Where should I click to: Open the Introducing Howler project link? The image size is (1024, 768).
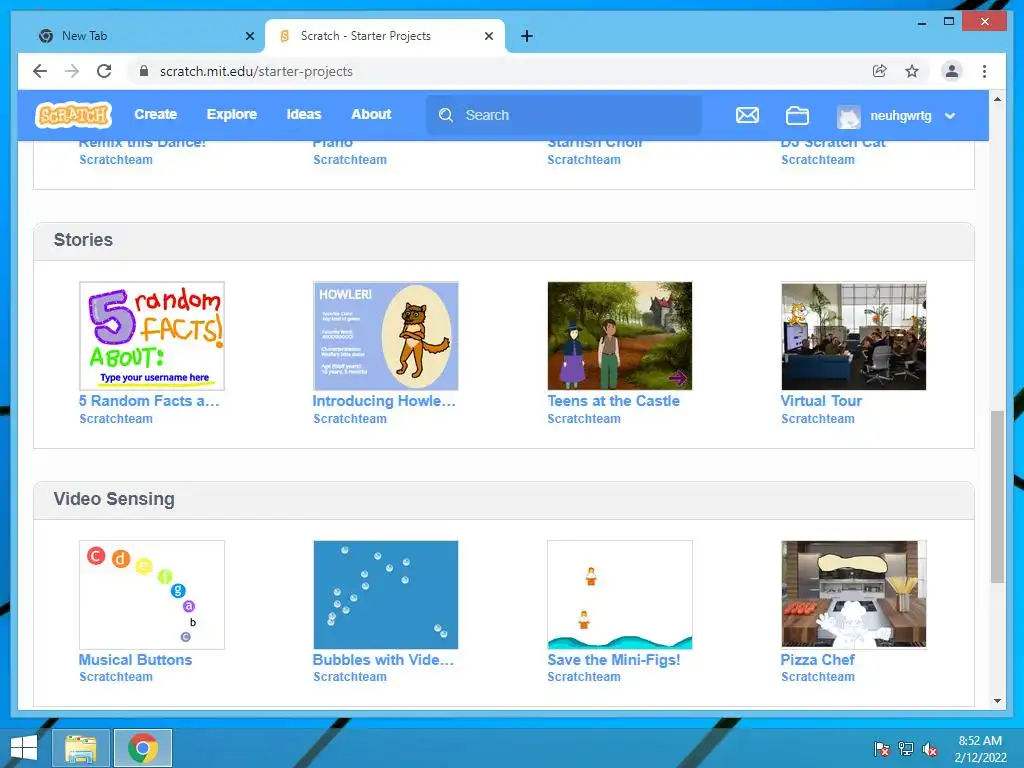pyautogui.click(x=384, y=401)
